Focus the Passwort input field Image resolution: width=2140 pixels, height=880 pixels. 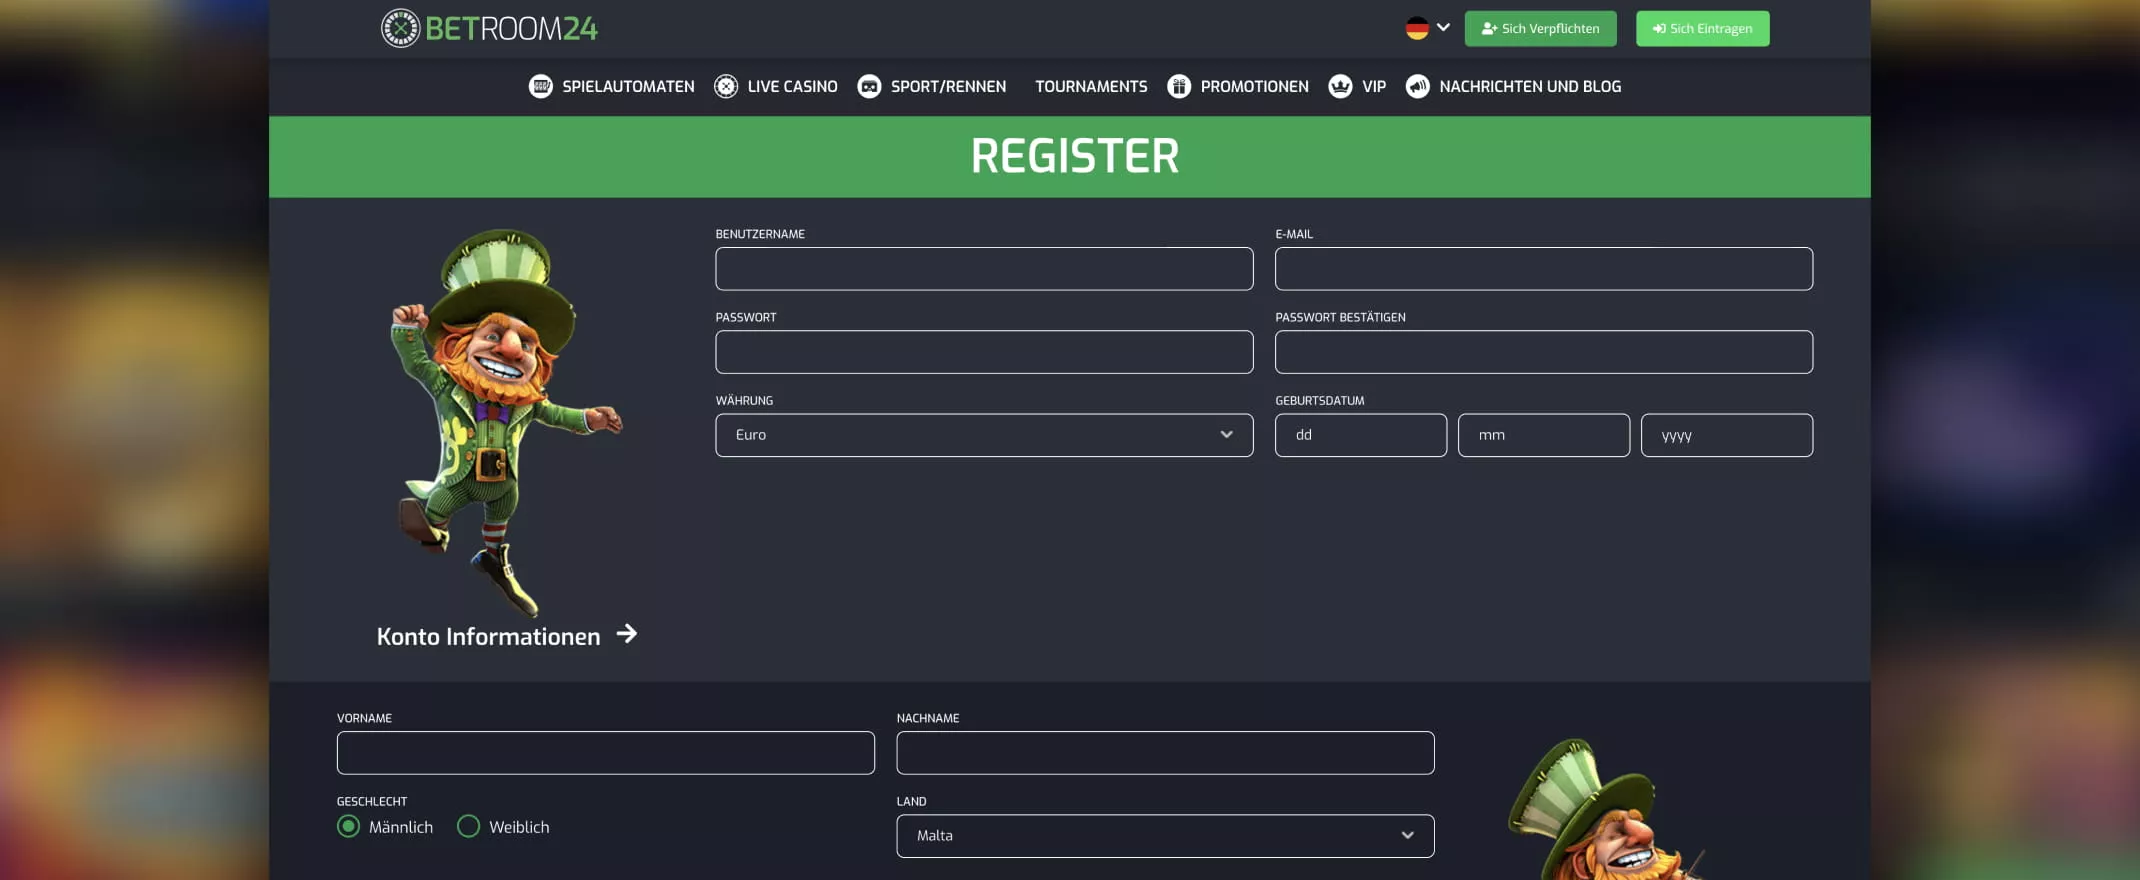click(x=984, y=352)
